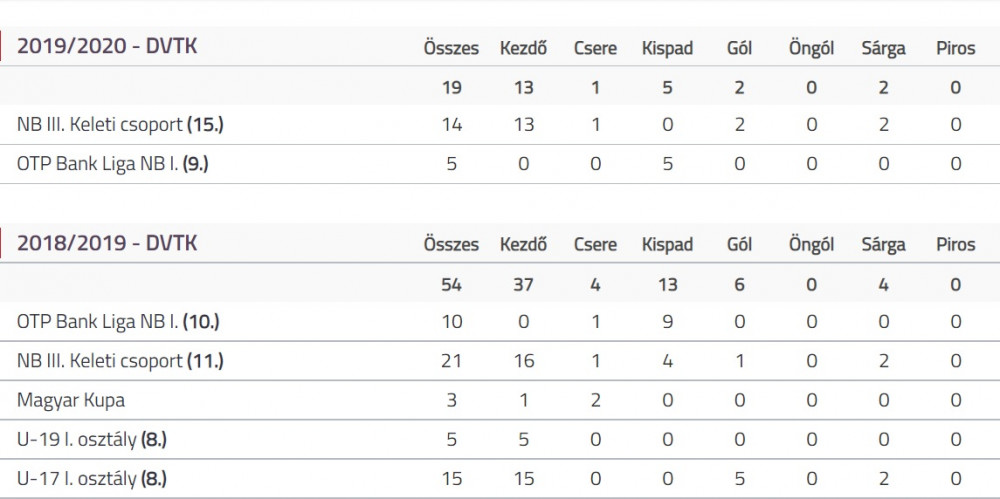Click Sárga column header in 2019/2020 table
The height and width of the screenshot is (499, 1000).
click(883, 48)
